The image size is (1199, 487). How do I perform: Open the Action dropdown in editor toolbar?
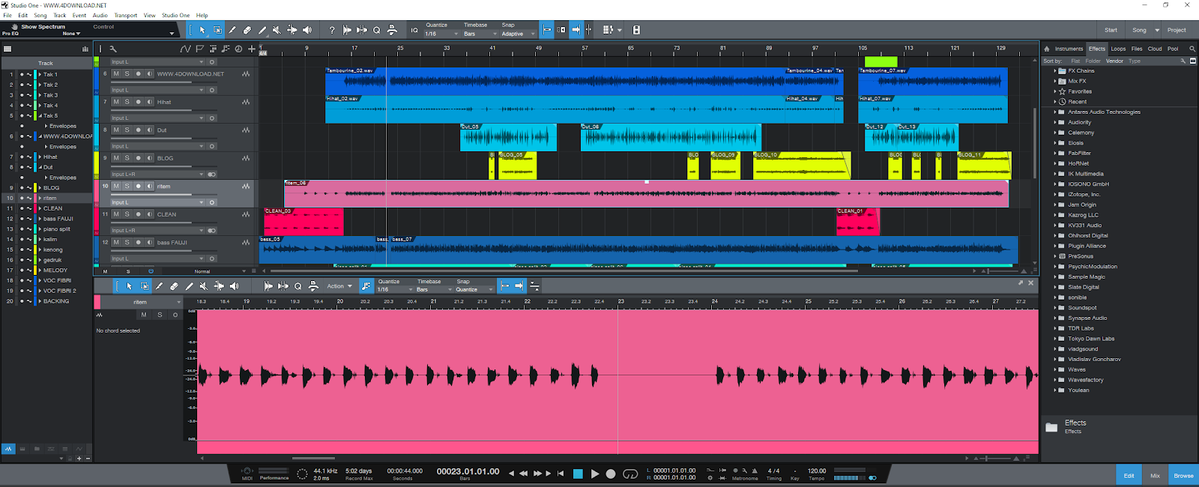click(x=340, y=286)
